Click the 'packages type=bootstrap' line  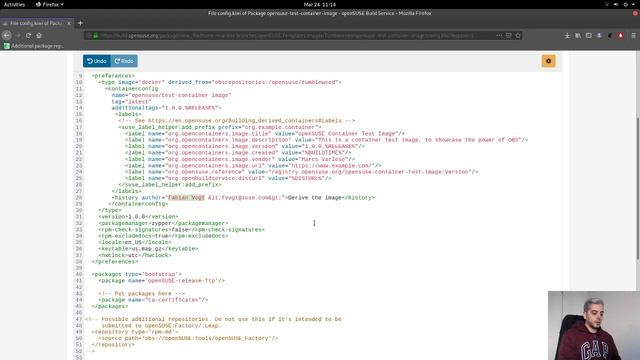[136, 274]
